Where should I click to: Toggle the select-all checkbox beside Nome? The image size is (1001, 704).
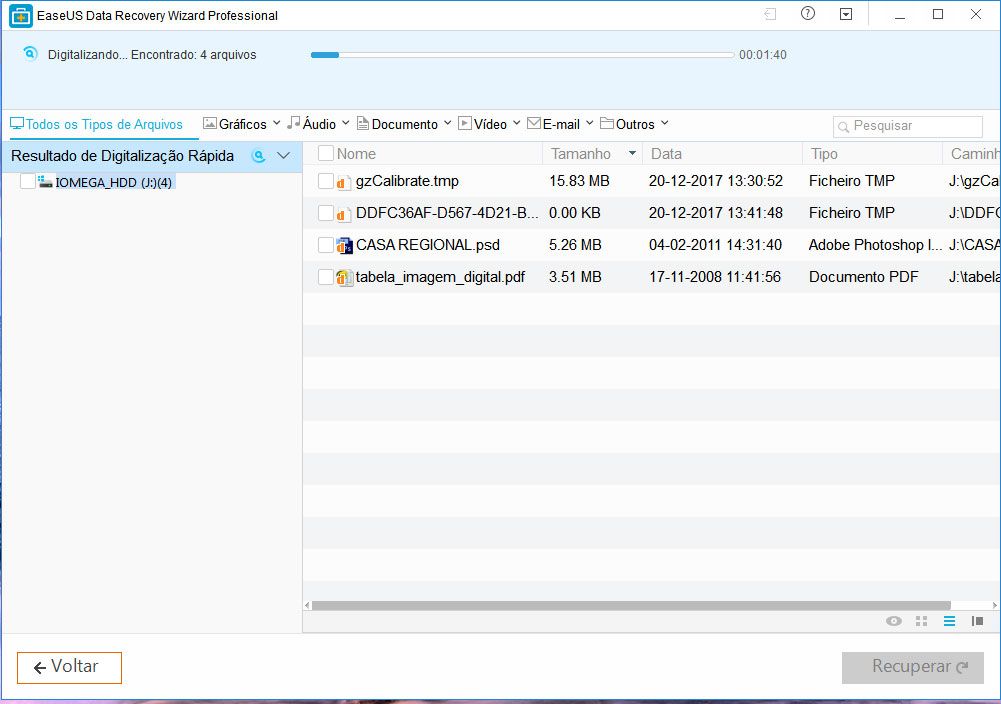pyautogui.click(x=326, y=154)
